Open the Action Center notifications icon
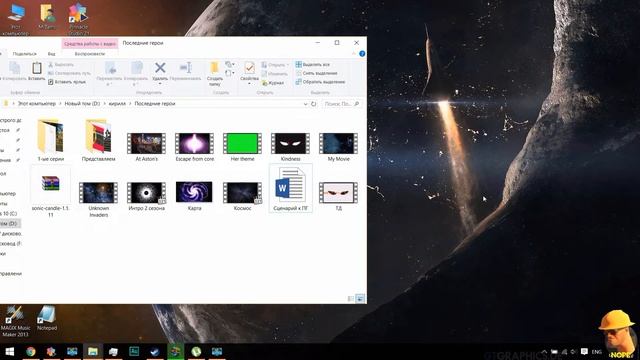The height and width of the screenshot is (360, 640). [x=584, y=352]
